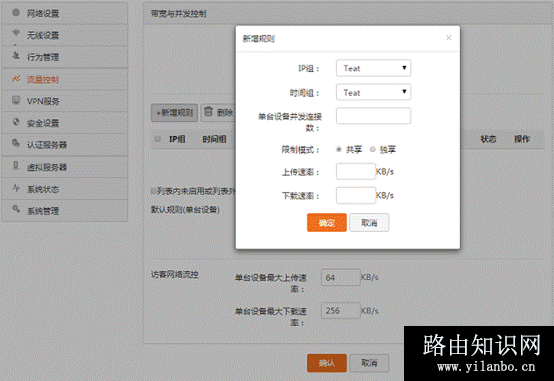Viewport: 554px width, 381px height.
Task: Open VPN服务 menu item
Action: [x=65, y=101]
